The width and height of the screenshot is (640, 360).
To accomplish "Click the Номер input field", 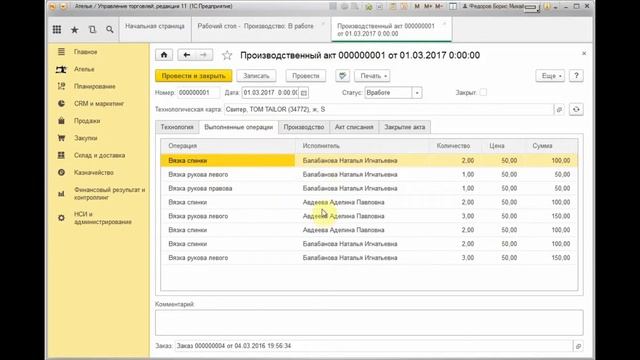I will point(198,93).
